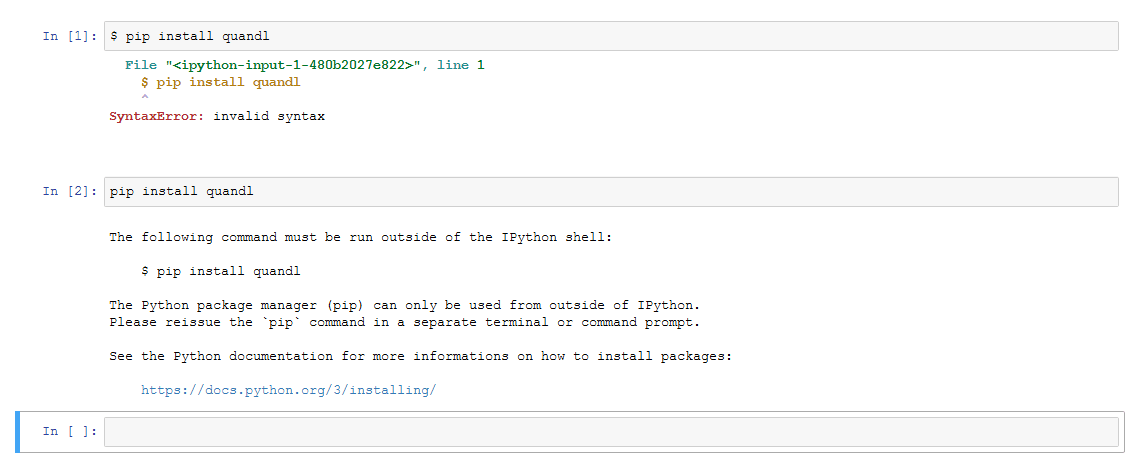Click inside the empty bottom code cell

point(610,432)
